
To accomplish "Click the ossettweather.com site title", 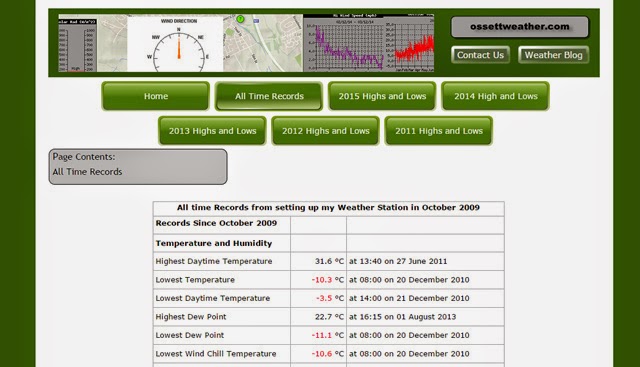I will tap(520, 27).
